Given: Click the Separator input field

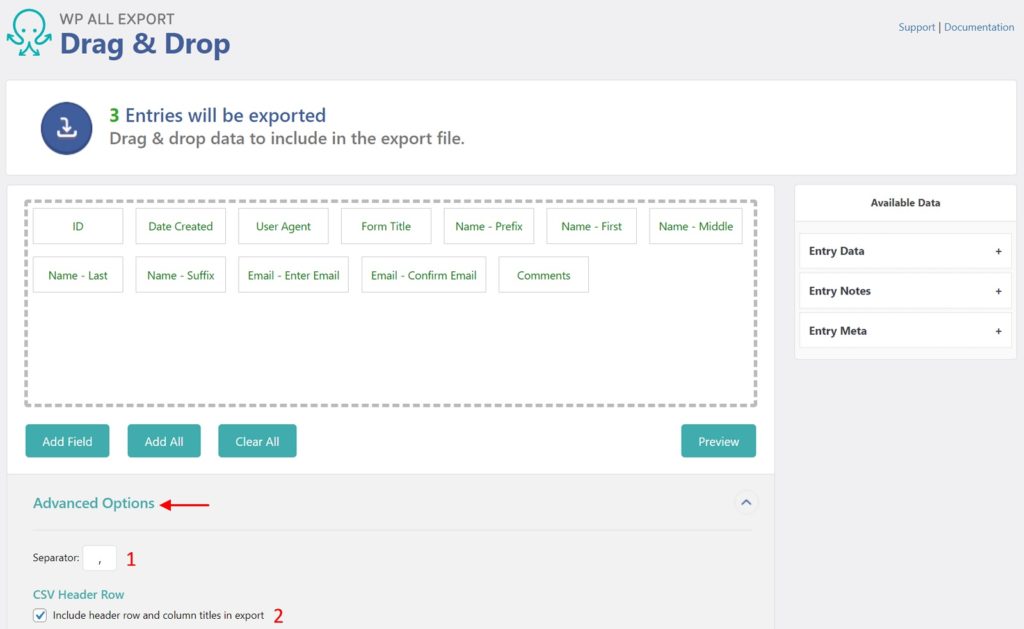Looking at the screenshot, I should [x=99, y=557].
